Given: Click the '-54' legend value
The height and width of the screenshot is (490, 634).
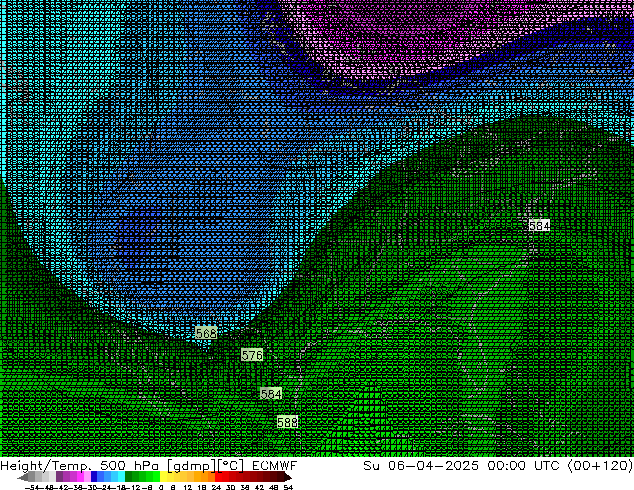Looking at the screenshot, I should click(32, 487).
